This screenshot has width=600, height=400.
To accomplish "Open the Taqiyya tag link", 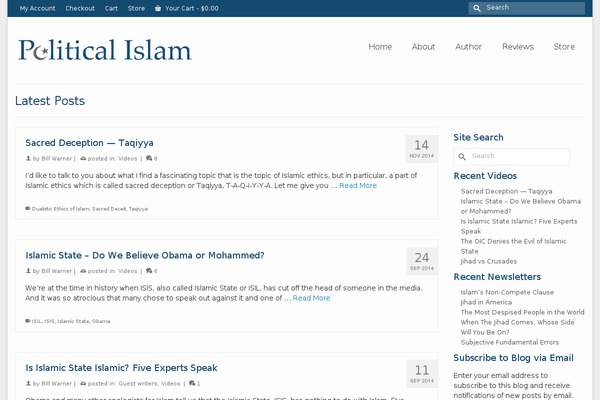I will click(x=138, y=209).
